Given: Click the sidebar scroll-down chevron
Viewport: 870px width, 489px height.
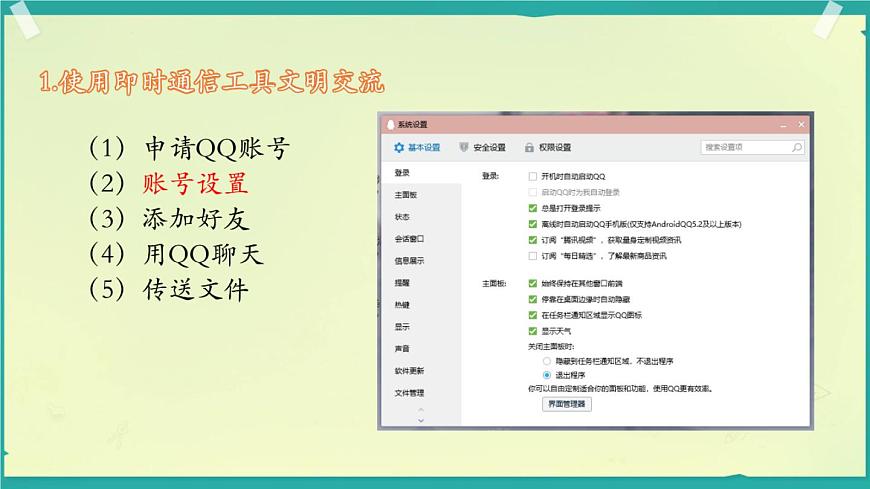Looking at the screenshot, I should pyautogui.click(x=421, y=421).
